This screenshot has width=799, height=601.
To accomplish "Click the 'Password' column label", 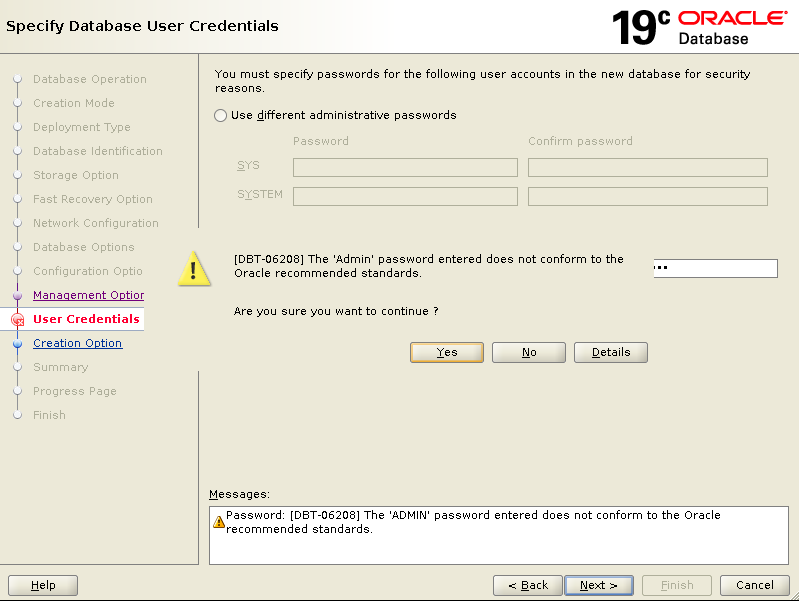I will pos(321,141).
